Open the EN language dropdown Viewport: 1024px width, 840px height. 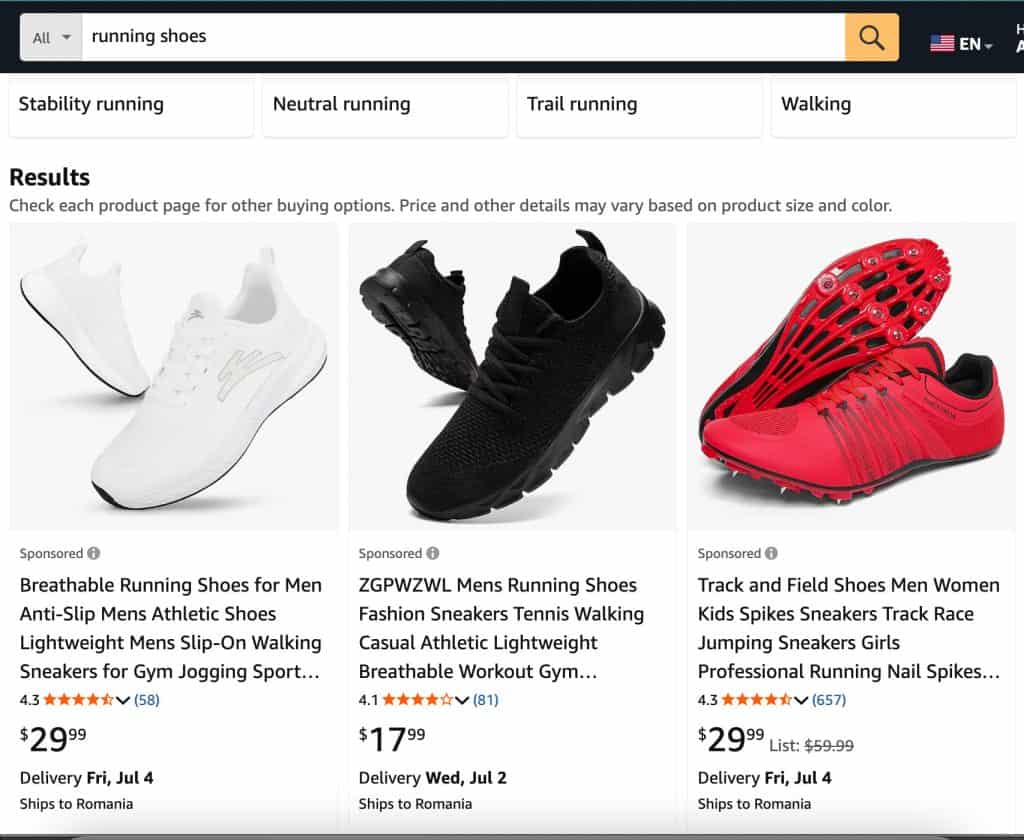973,43
